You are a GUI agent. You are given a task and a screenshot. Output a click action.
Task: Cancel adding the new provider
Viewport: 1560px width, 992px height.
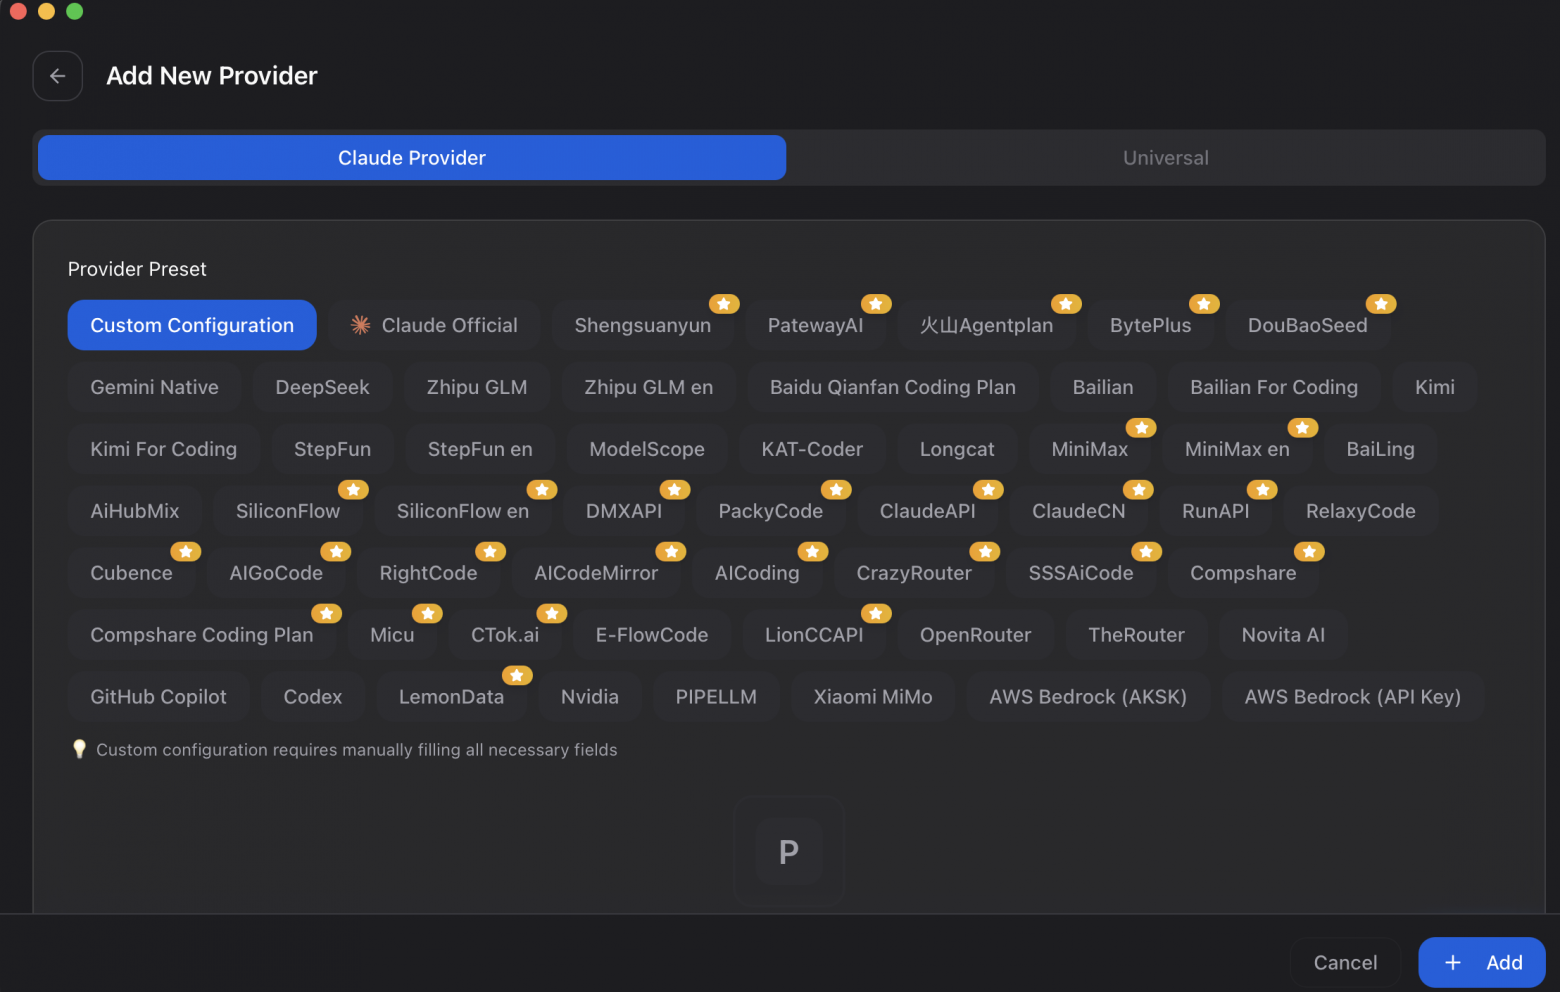(1345, 962)
